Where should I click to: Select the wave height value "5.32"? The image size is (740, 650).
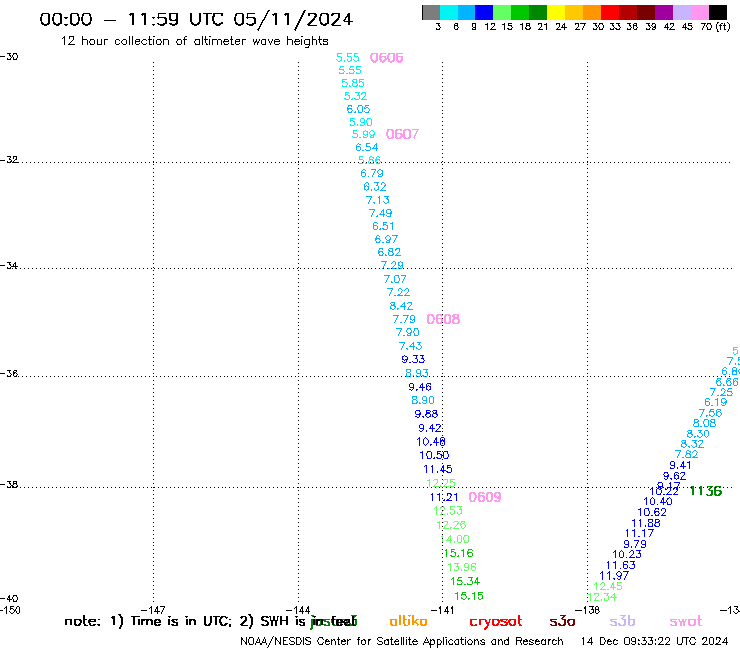click(x=355, y=96)
